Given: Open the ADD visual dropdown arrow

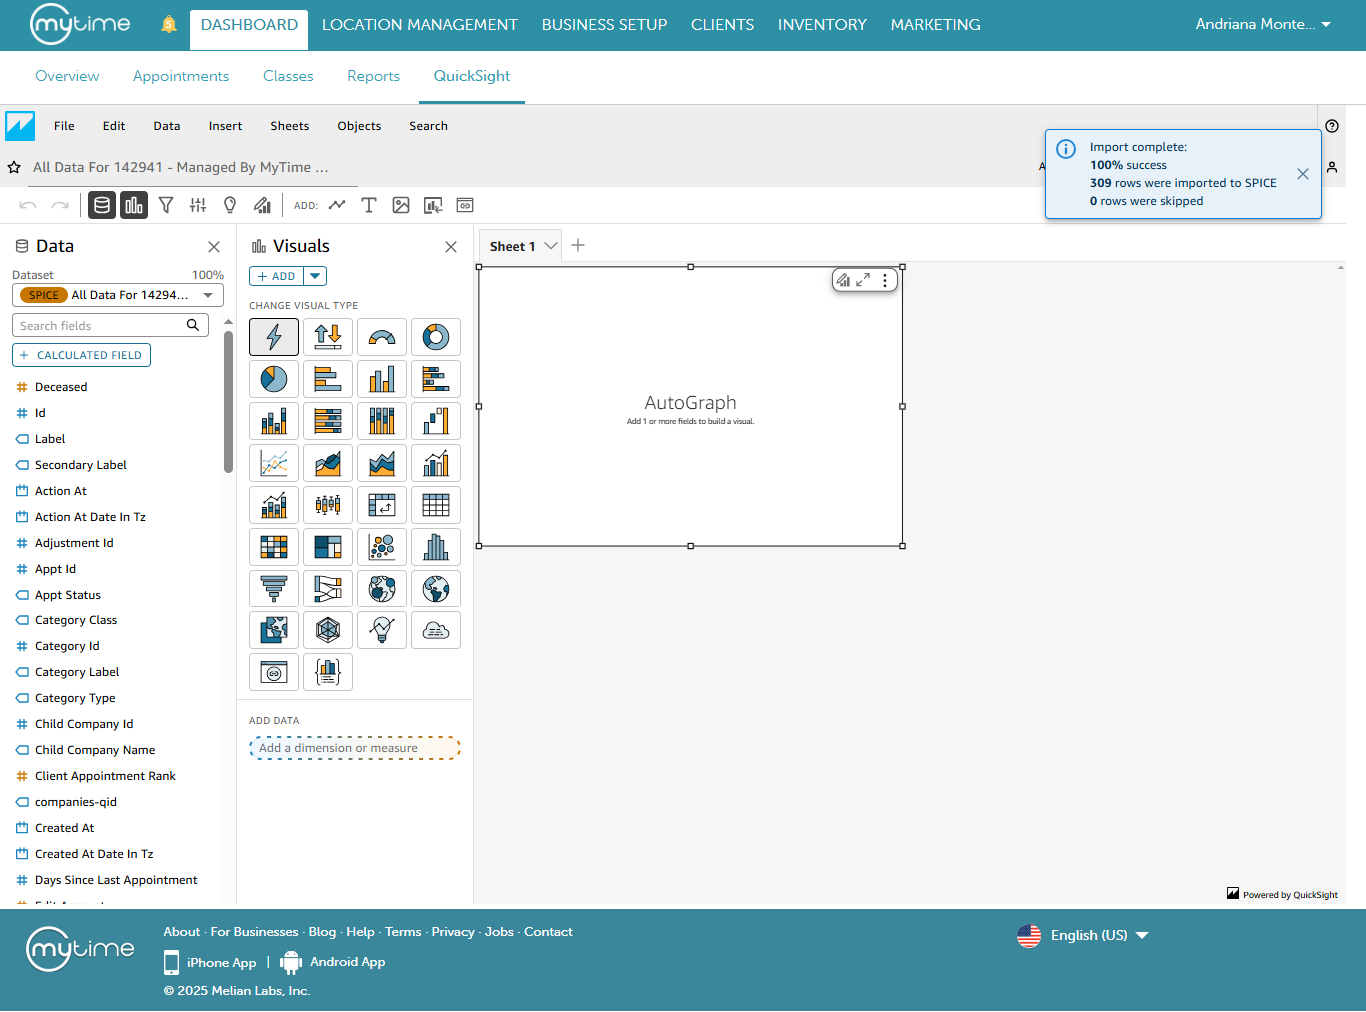Looking at the screenshot, I should coord(315,276).
